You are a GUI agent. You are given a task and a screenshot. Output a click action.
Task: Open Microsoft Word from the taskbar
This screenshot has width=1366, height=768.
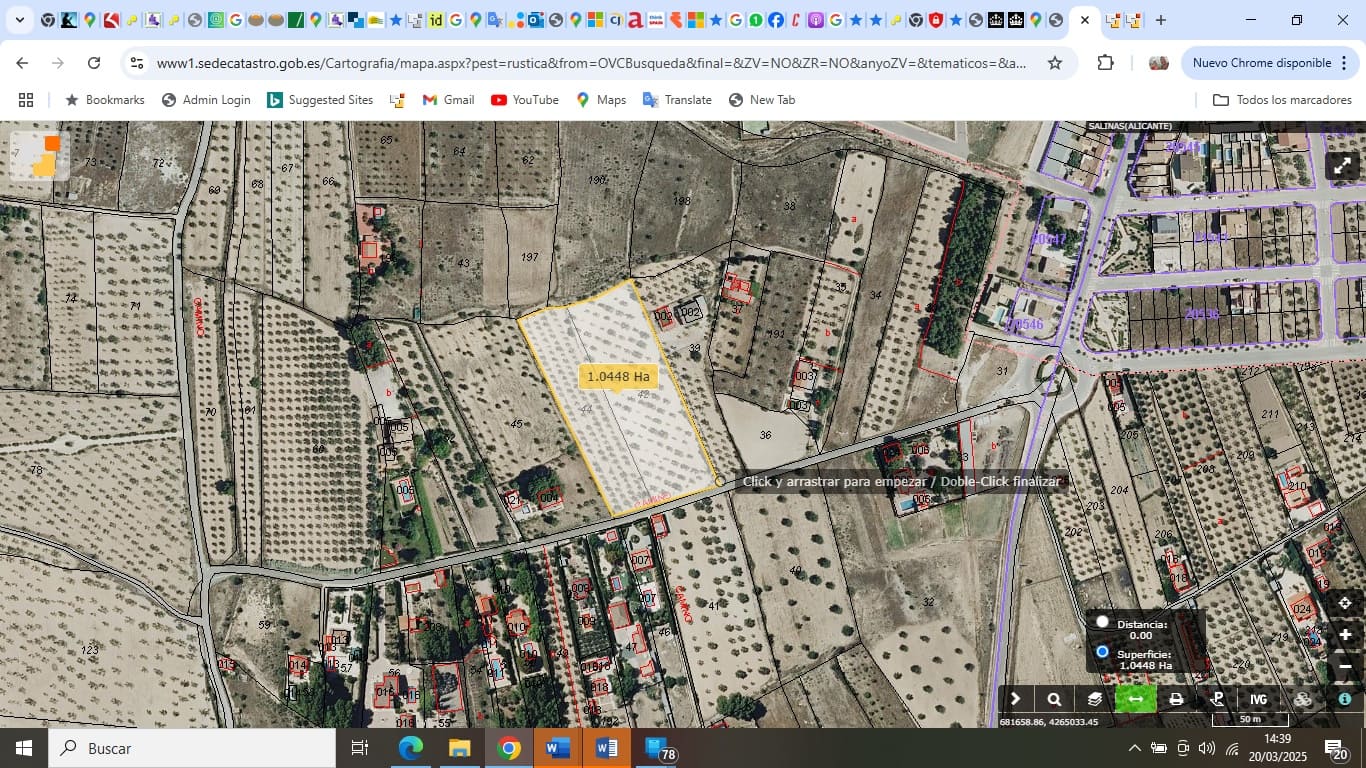coord(556,747)
